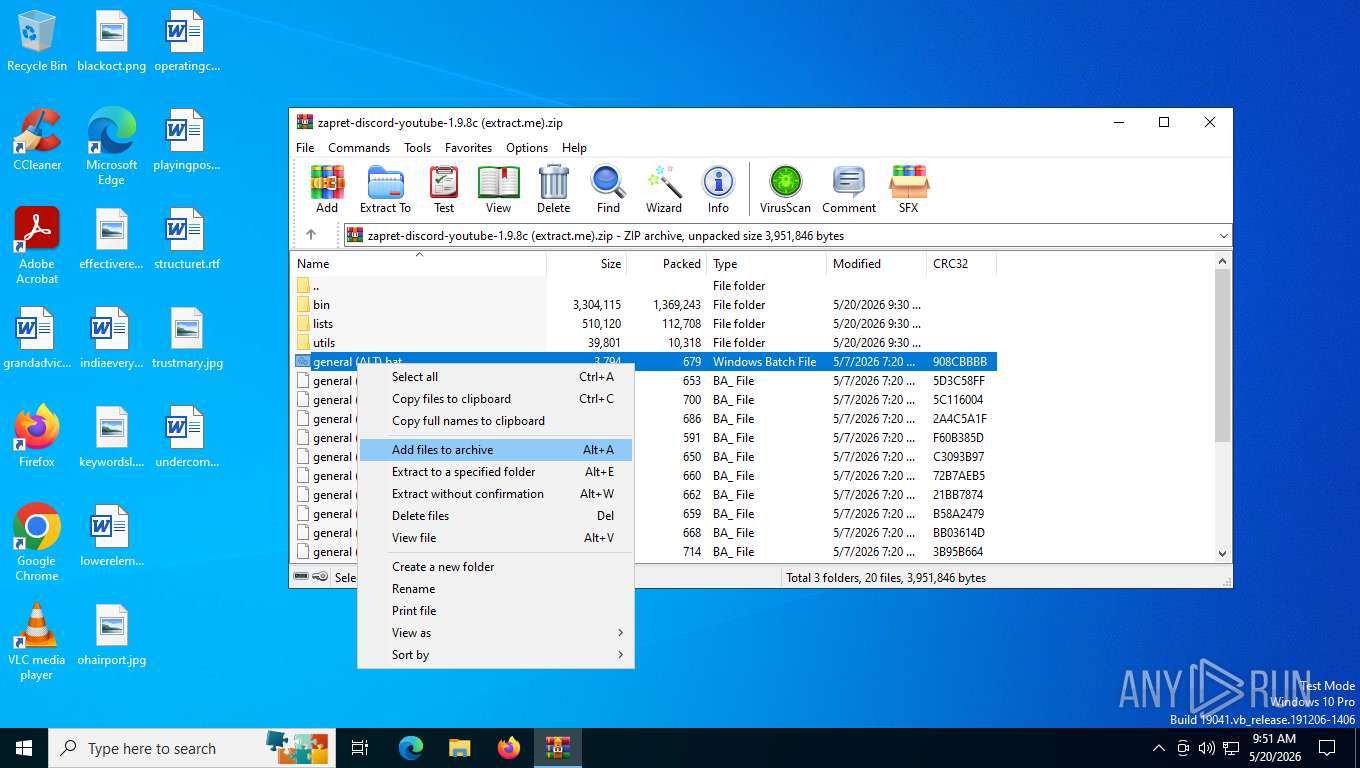This screenshot has height=768, width=1360.
Task: Choose Rename in context menu
Action: [x=496, y=589]
